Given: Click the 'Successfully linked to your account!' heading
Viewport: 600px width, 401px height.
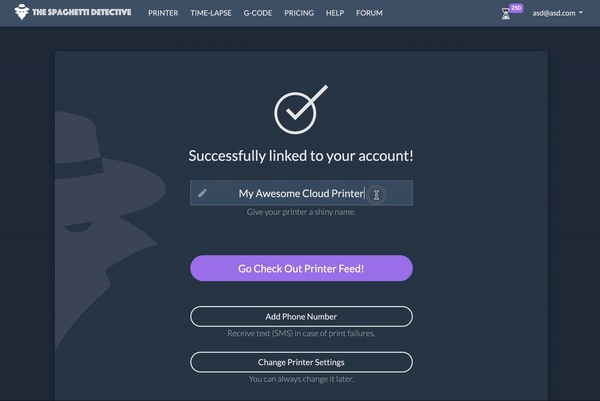Looking at the screenshot, I should (x=301, y=156).
